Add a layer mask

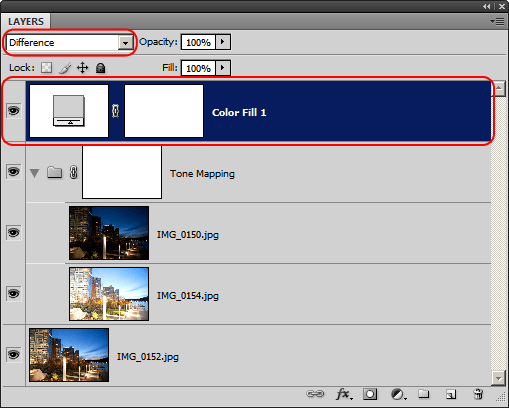click(x=370, y=394)
